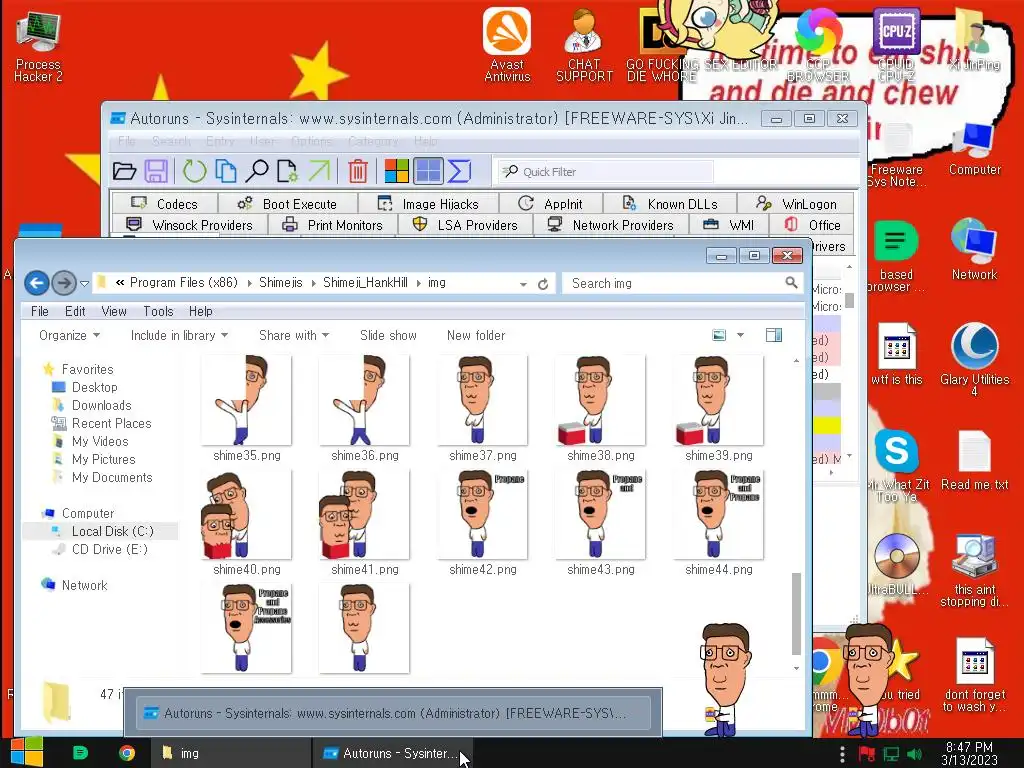
Task: Open the Avast Antivirus desktop icon
Action: 507,44
